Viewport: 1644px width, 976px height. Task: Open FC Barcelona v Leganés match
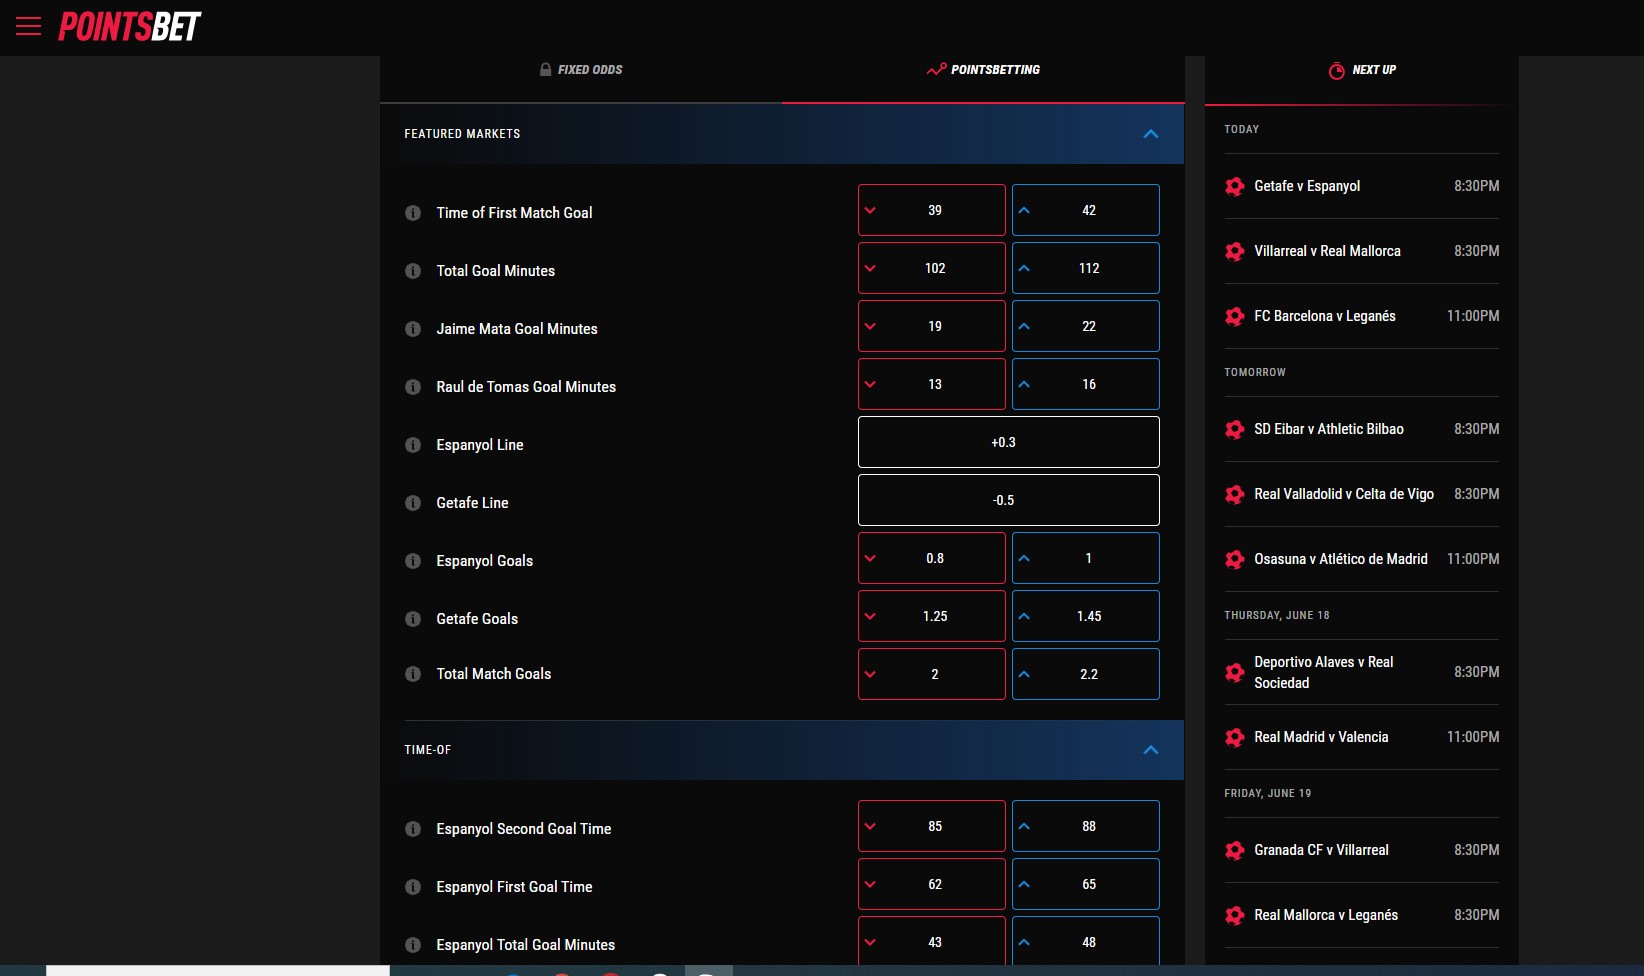coord(1362,316)
